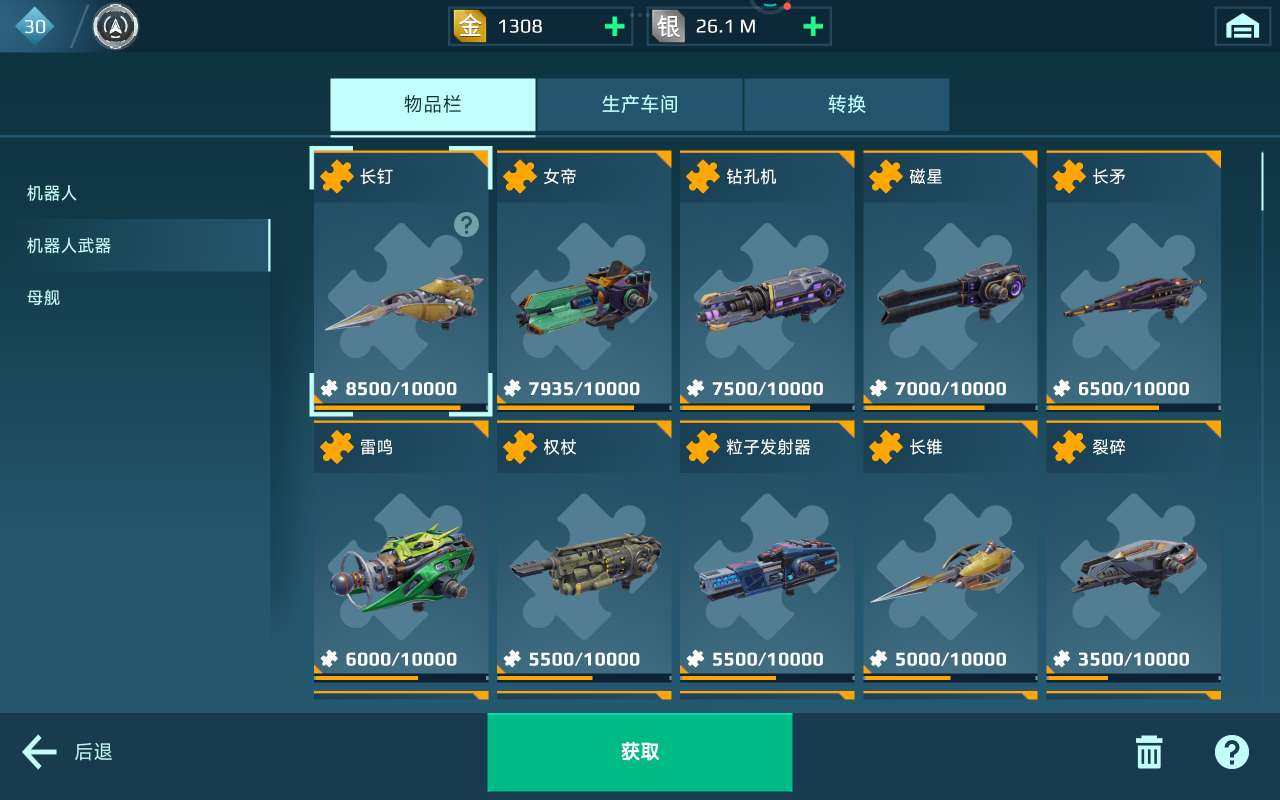Image resolution: width=1280 pixels, height=800 pixels.
Task: Click the hangar home icon
Action: tap(1242, 27)
